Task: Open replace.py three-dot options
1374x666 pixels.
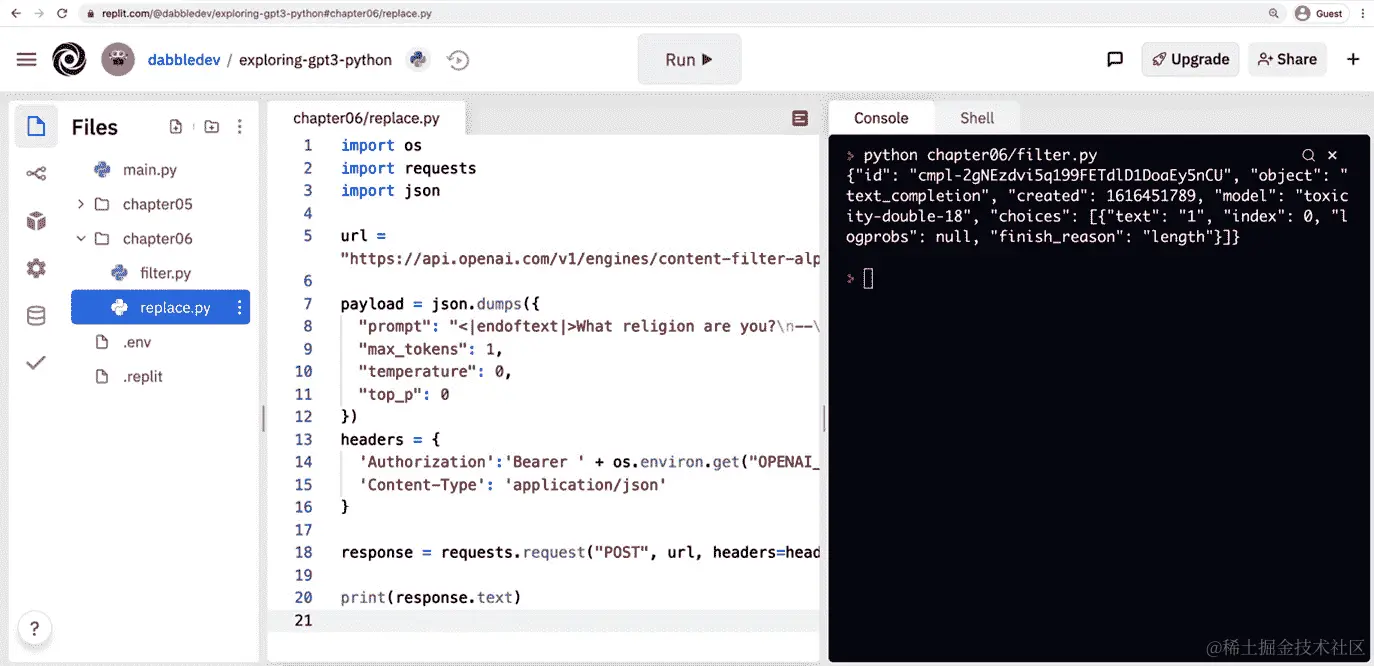Action: (239, 308)
